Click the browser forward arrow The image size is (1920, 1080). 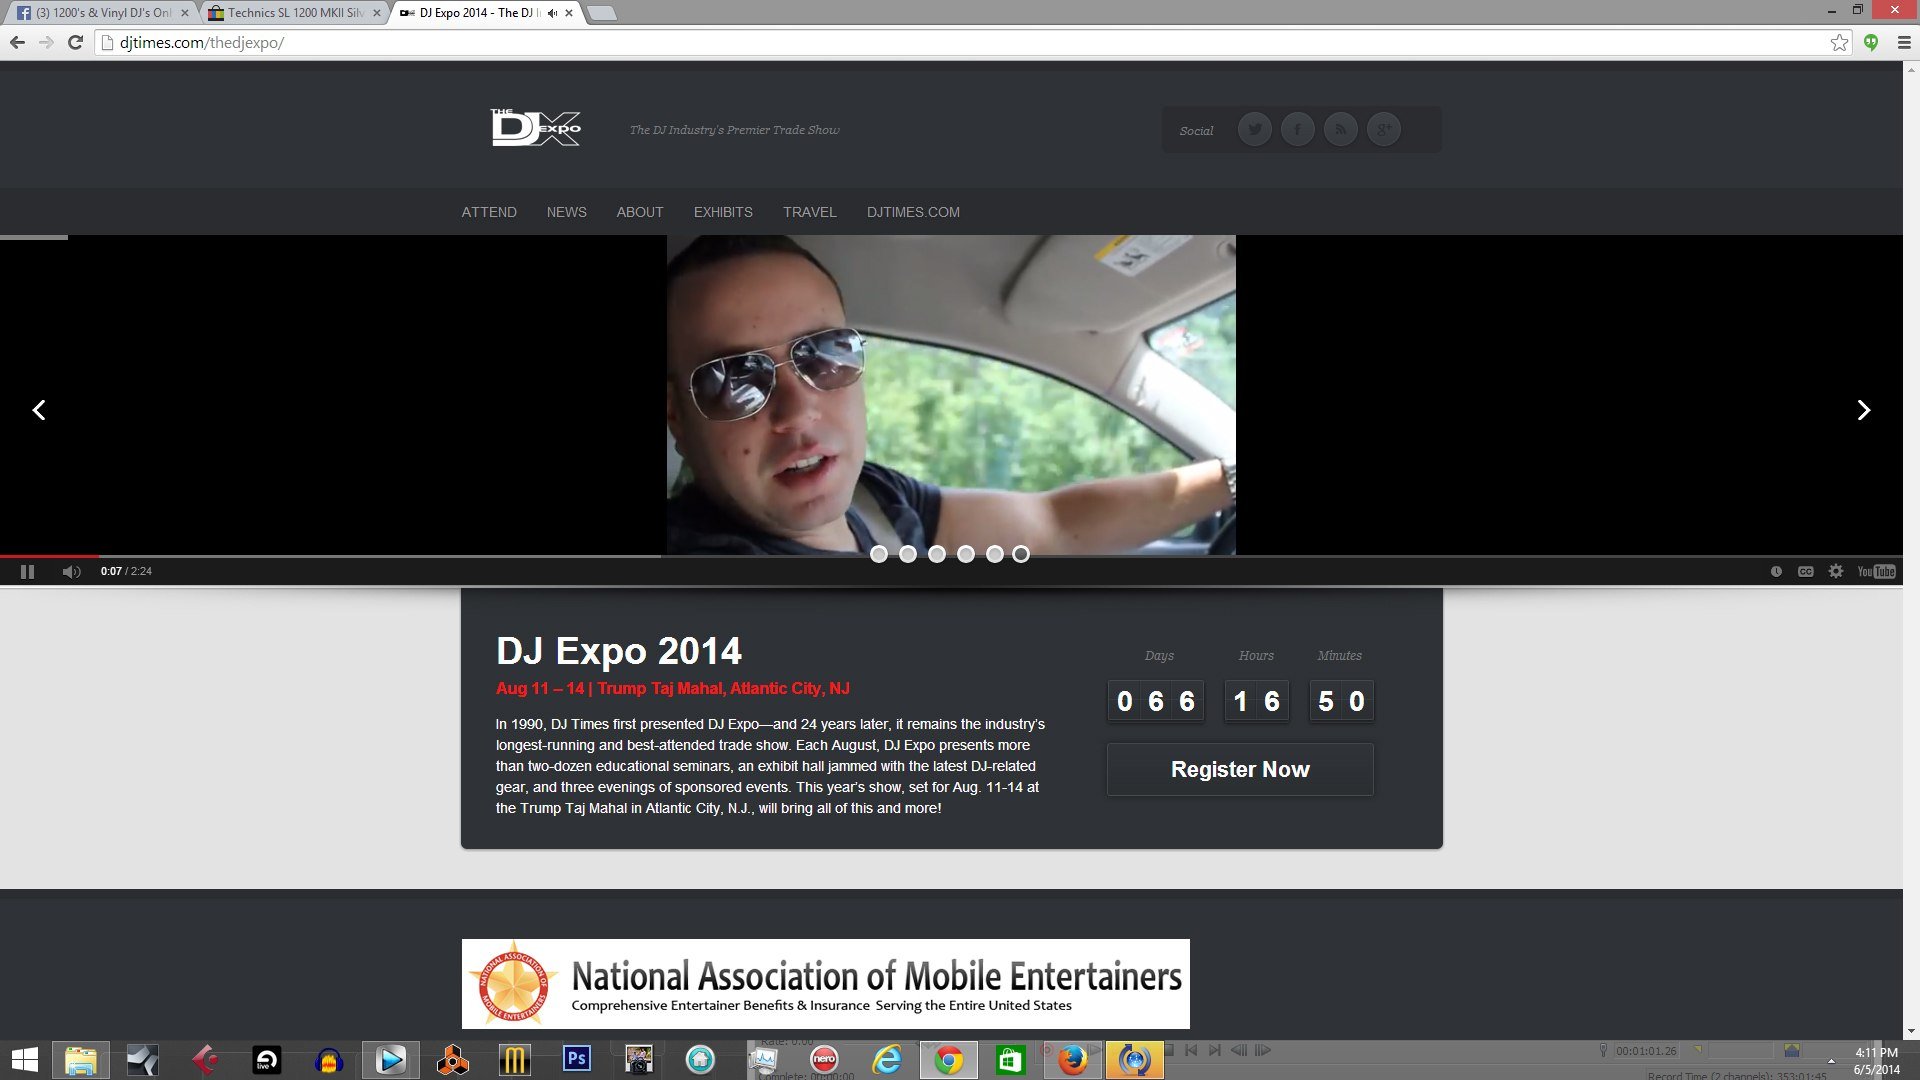point(46,42)
